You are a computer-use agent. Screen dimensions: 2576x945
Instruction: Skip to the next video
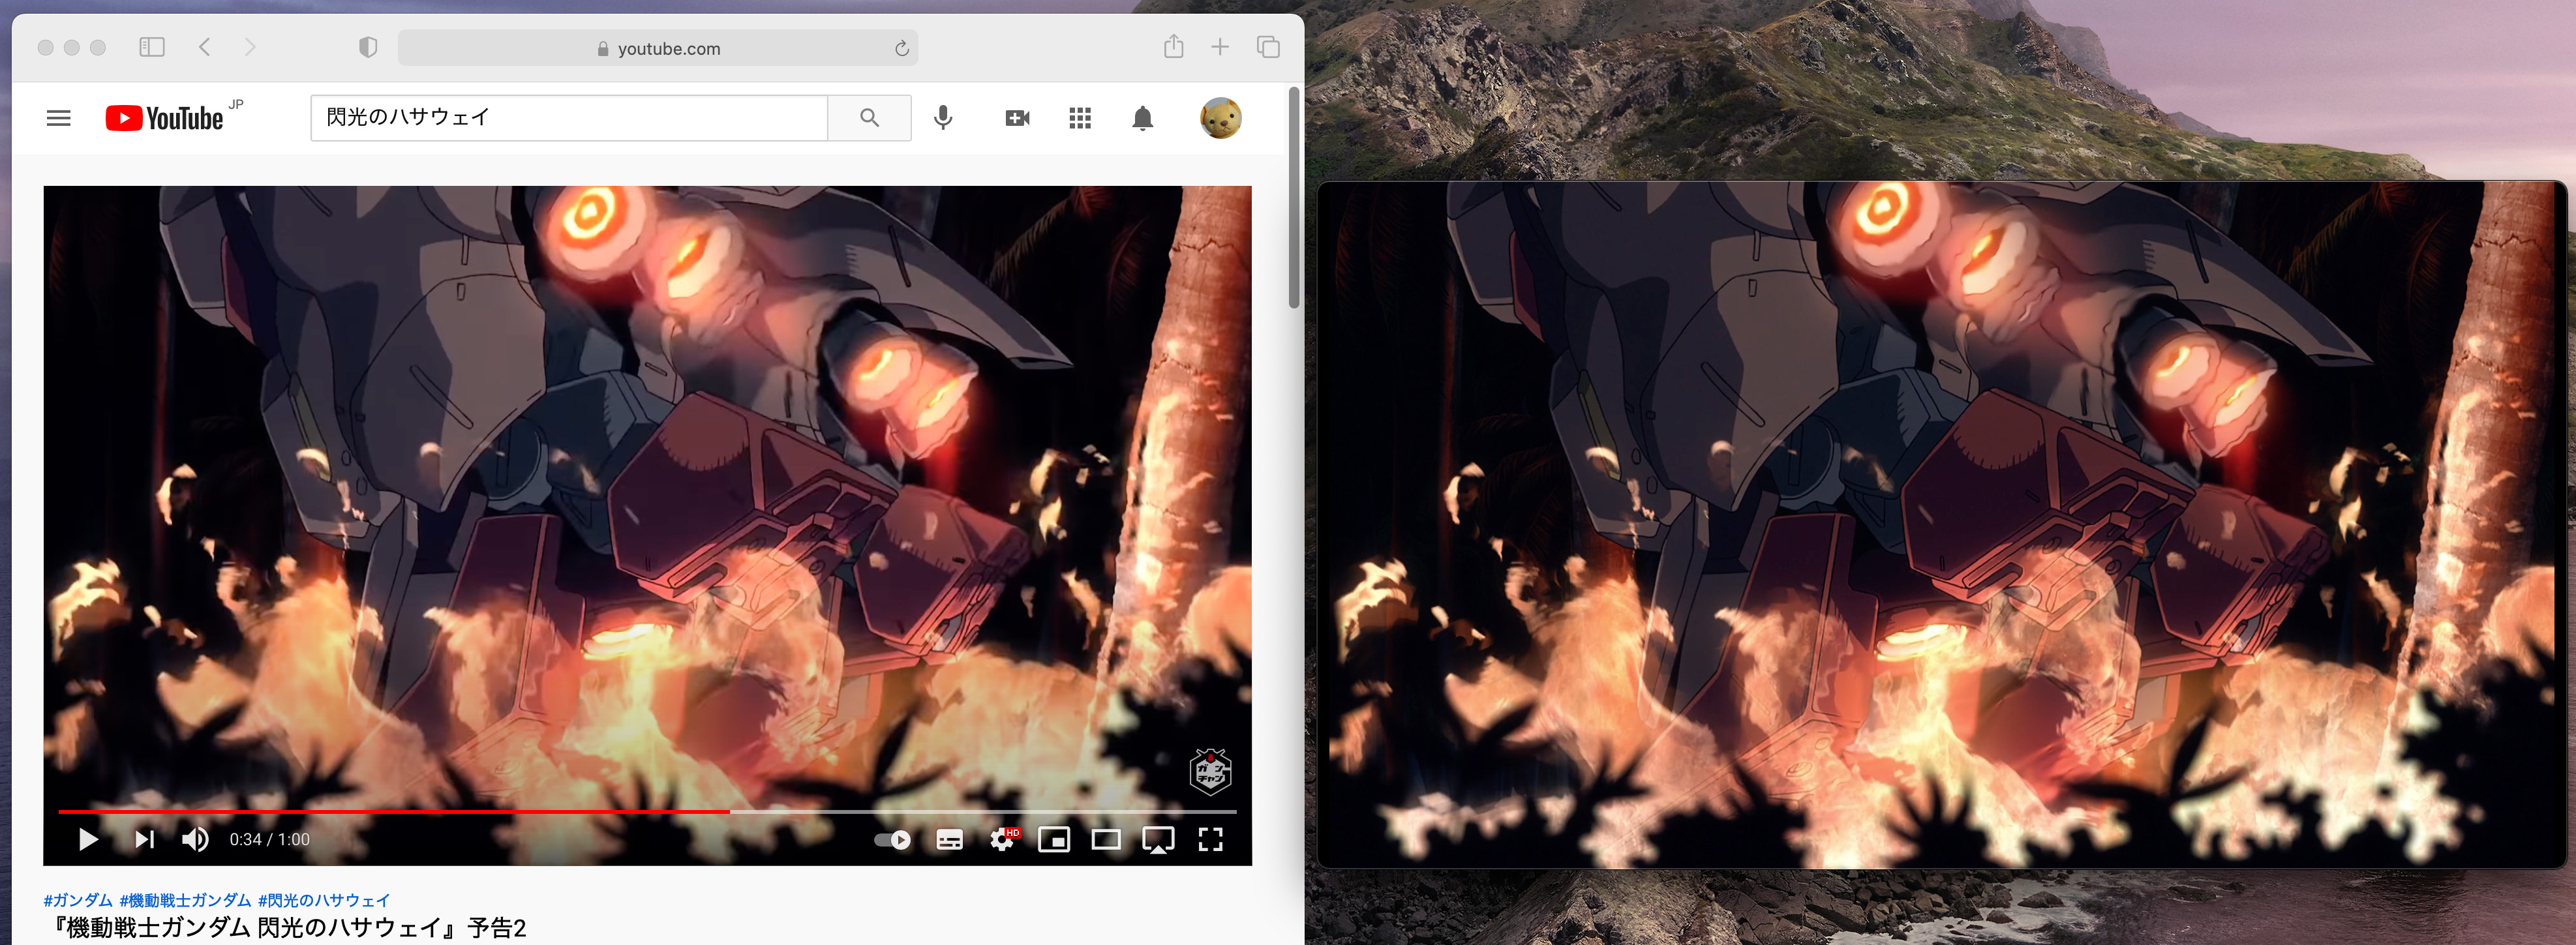(x=144, y=839)
